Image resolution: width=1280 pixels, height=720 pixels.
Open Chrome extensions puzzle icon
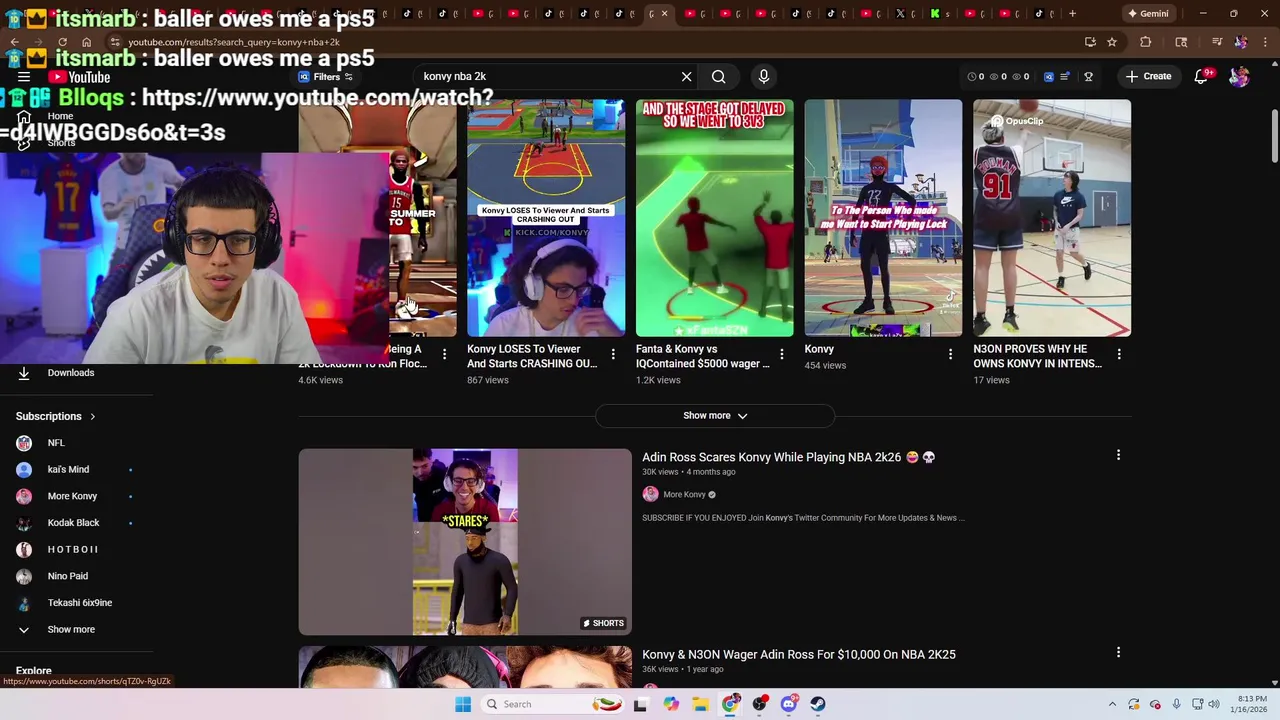pos(1145,42)
